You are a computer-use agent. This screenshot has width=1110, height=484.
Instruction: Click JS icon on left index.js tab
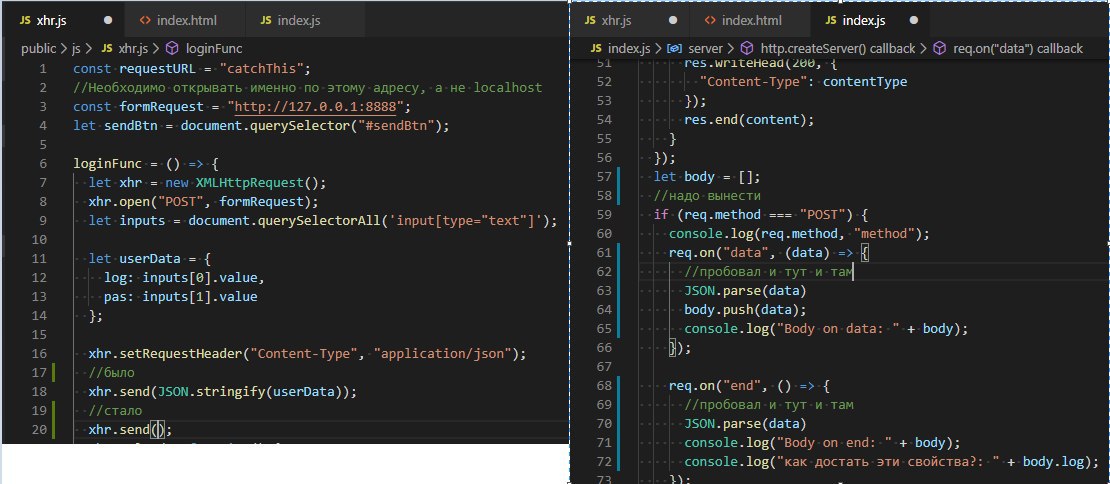[266, 21]
